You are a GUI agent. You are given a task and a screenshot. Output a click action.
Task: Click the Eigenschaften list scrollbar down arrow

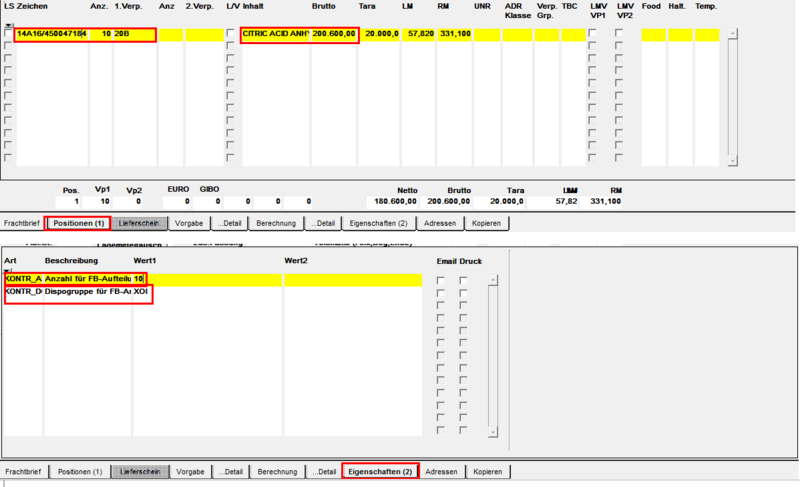492,432
